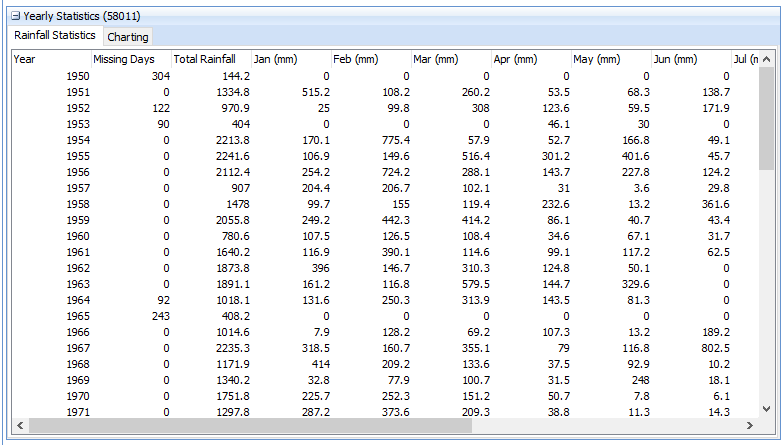781x445 pixels.
Task: Collapse the Yearly Statistics (58011) panel
Action: 15,16
